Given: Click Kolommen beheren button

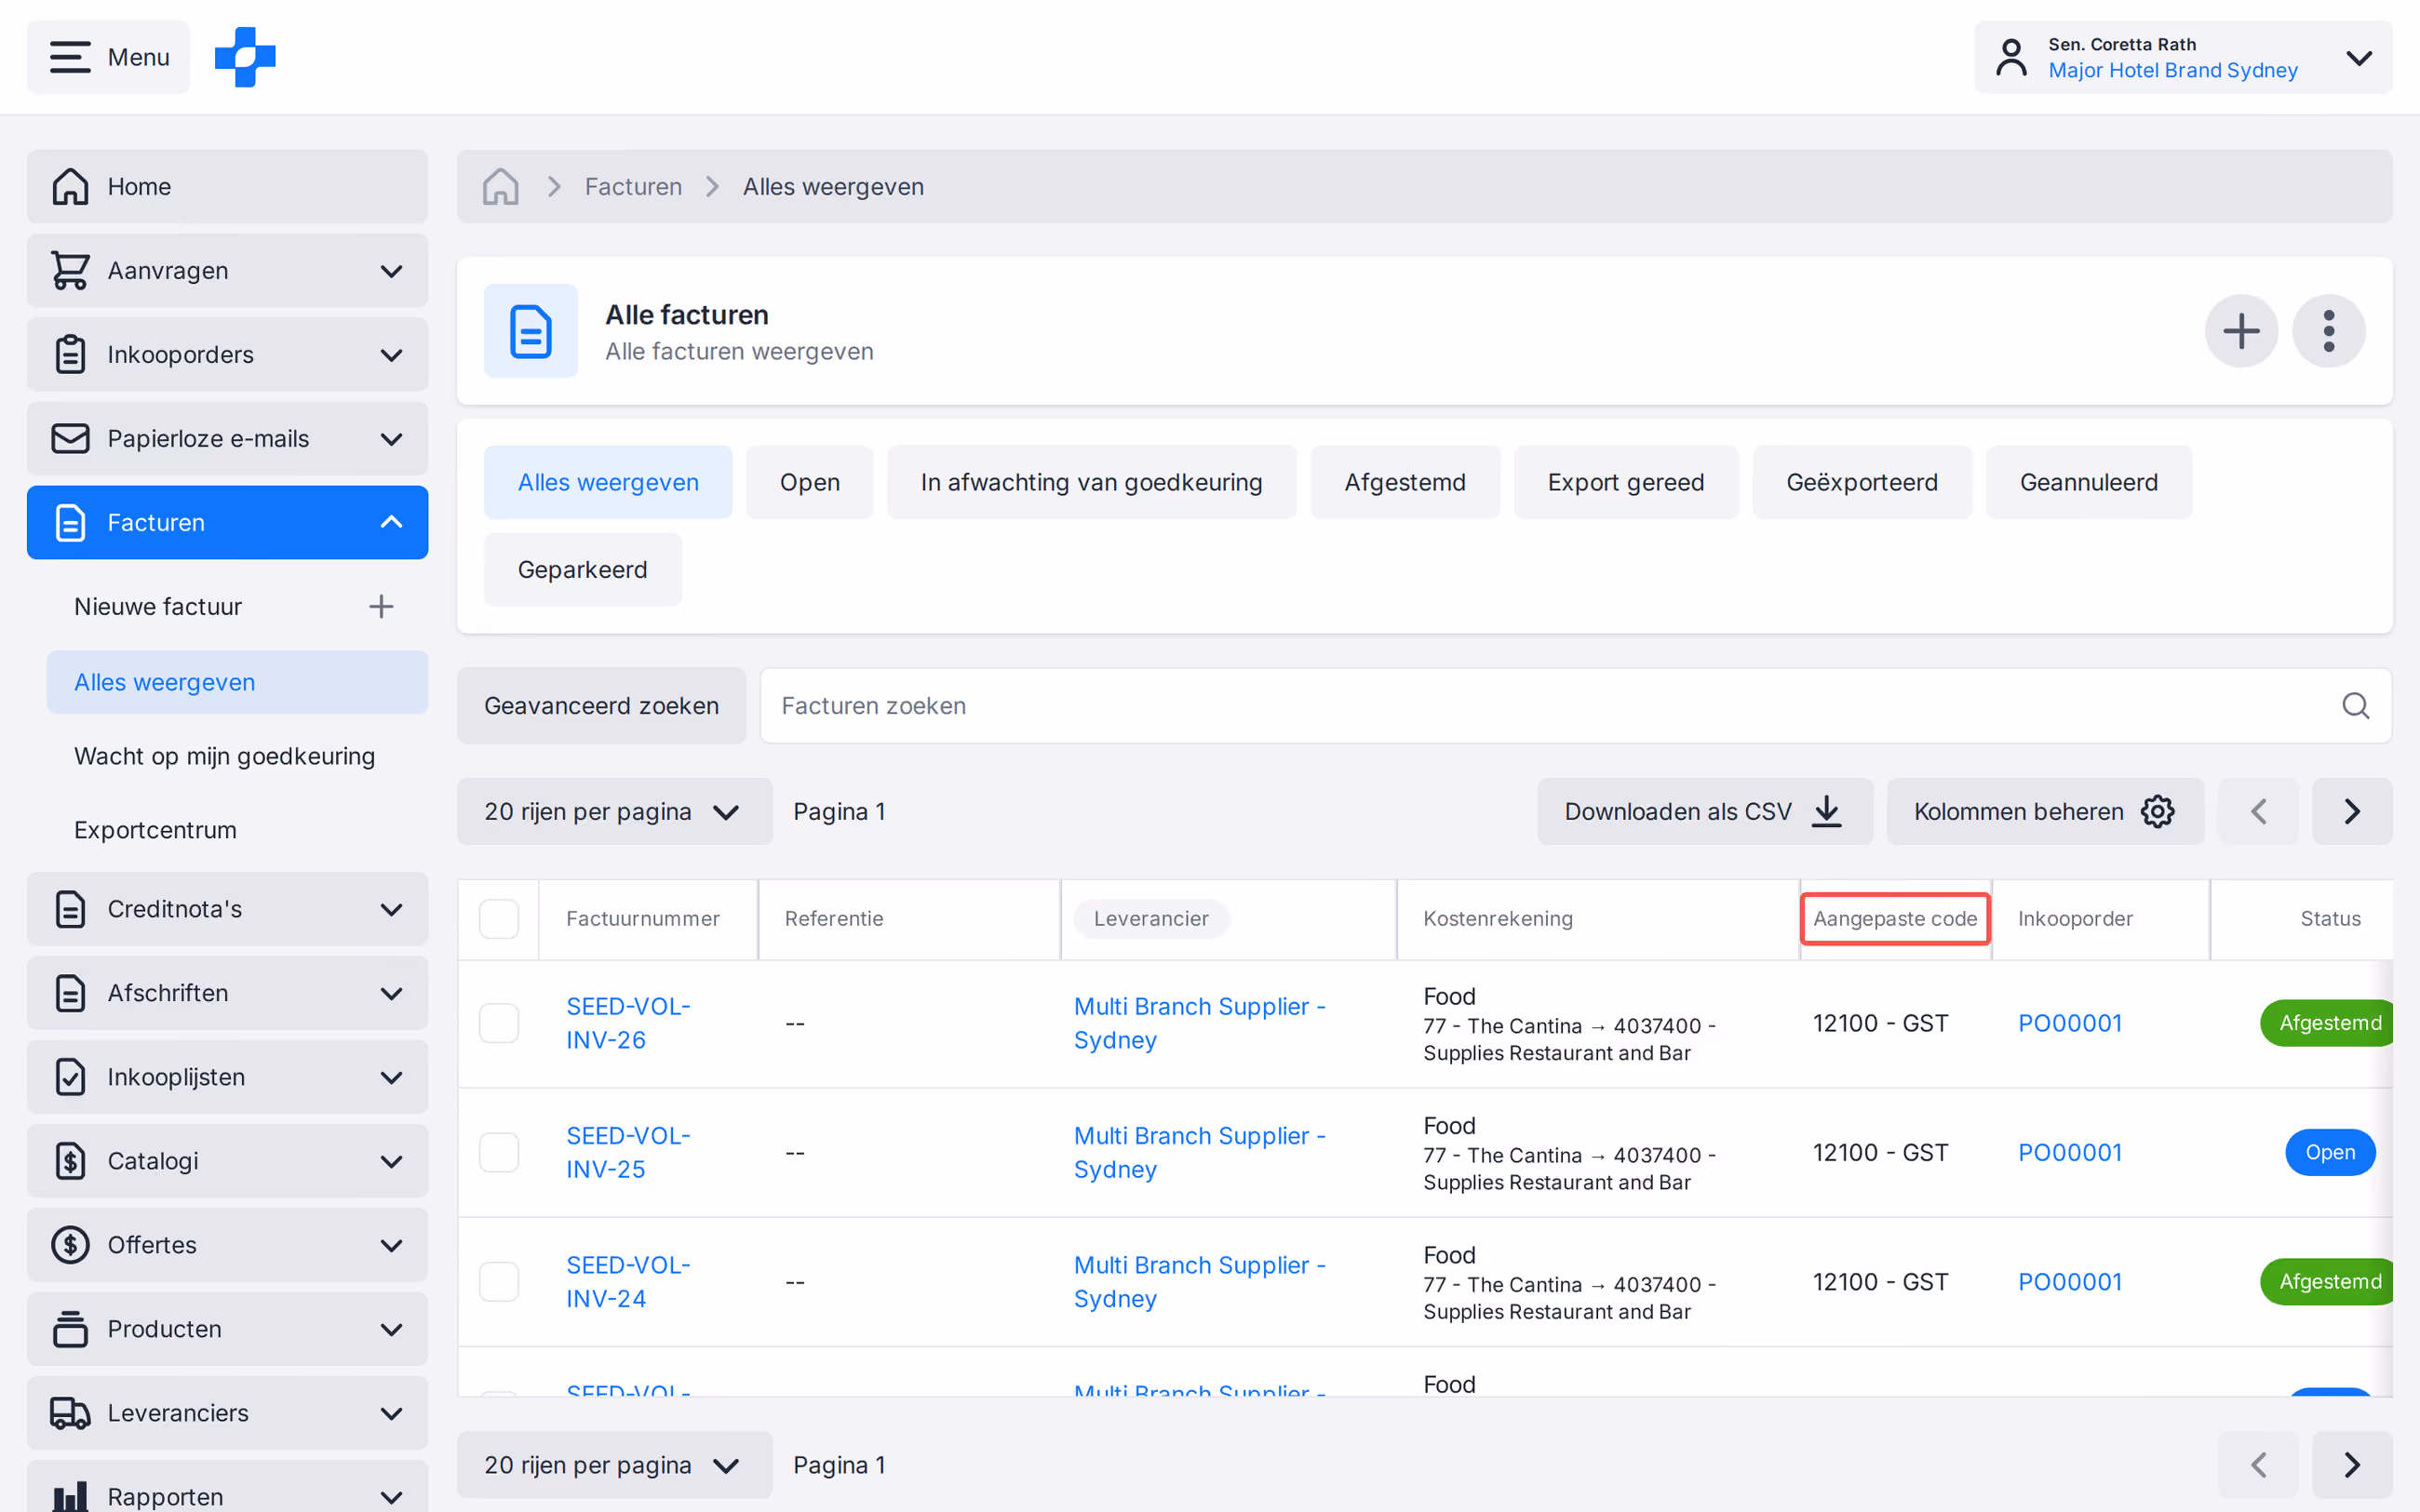Looking at the screenshot, I should [x=2044, y=811].
